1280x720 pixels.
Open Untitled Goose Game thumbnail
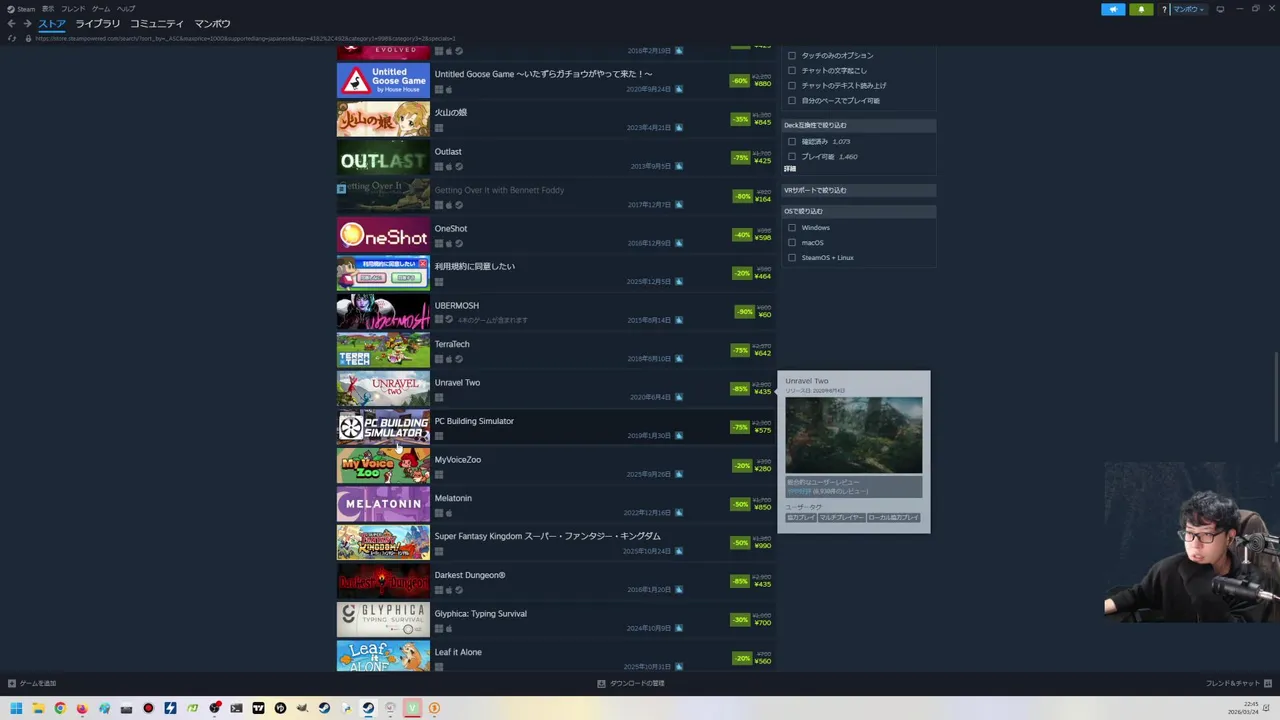click(x=383, y=80)
